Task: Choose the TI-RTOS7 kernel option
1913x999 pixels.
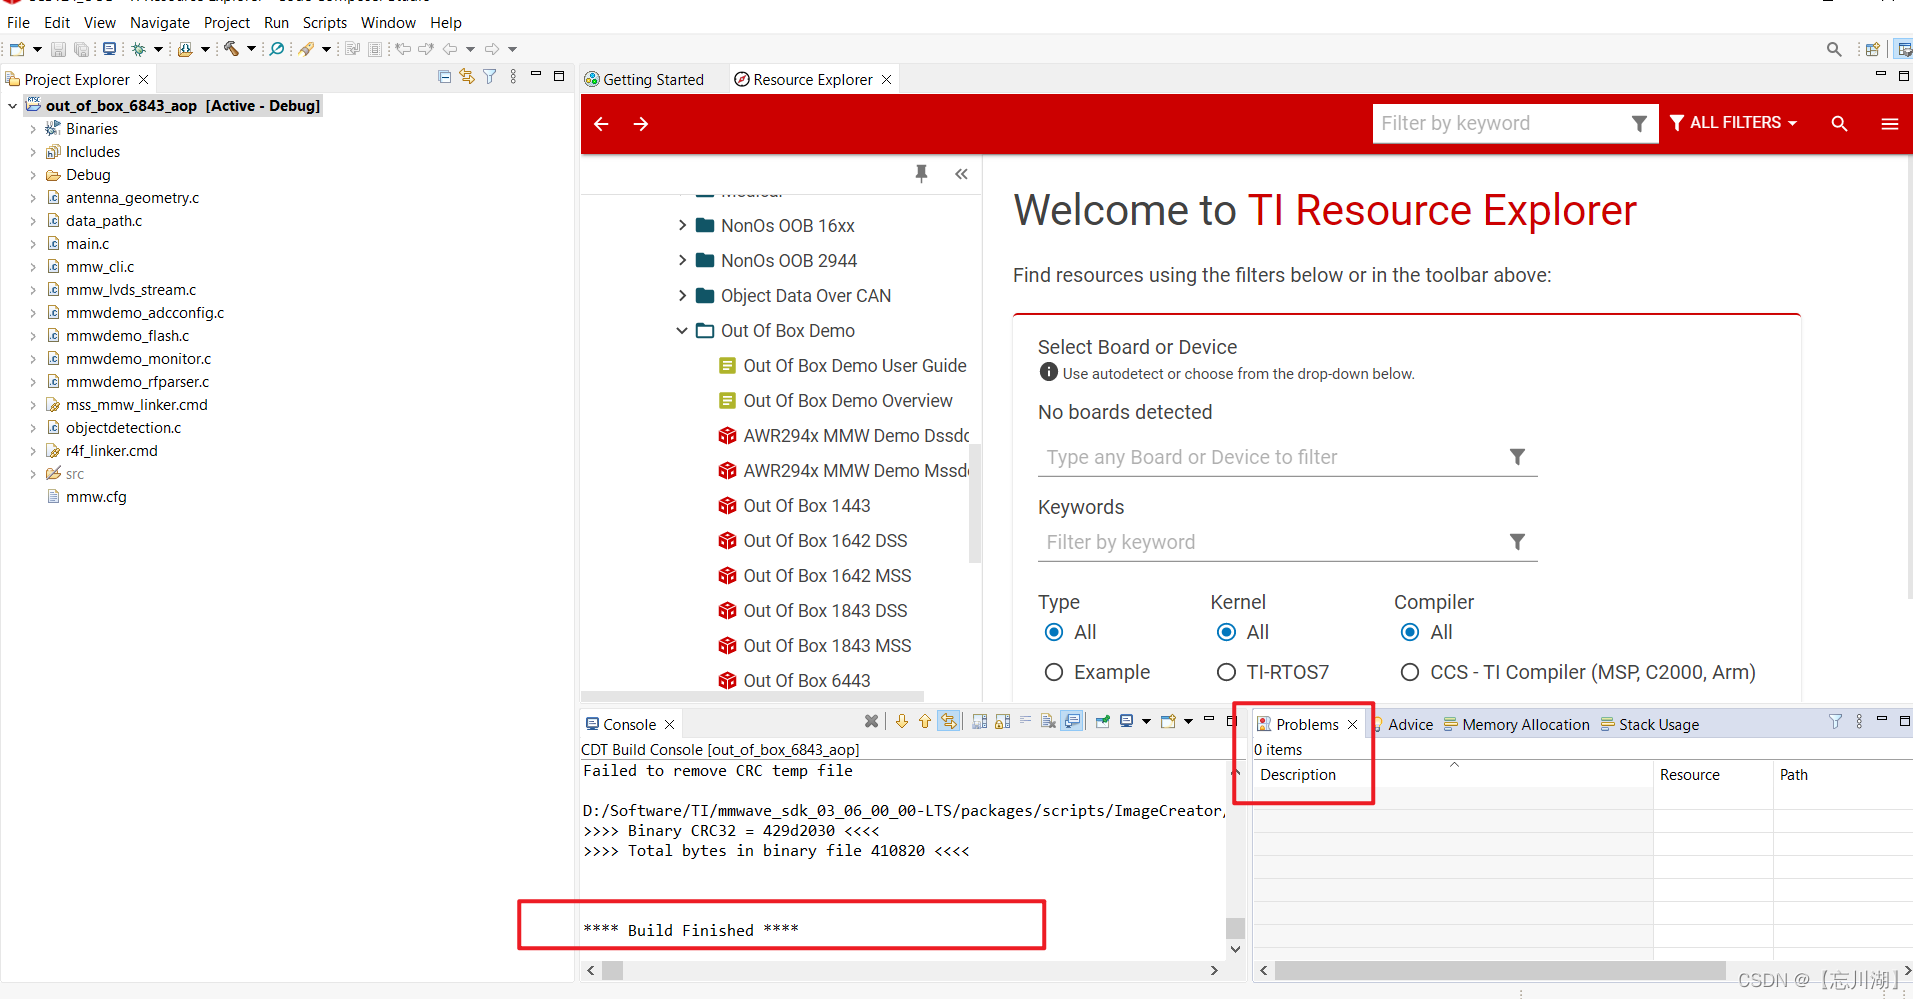Action: tap(1227, 672)
